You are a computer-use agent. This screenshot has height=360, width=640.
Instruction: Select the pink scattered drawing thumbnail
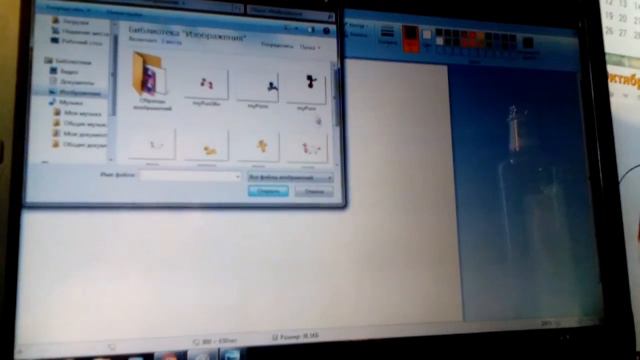pos(307,149)
